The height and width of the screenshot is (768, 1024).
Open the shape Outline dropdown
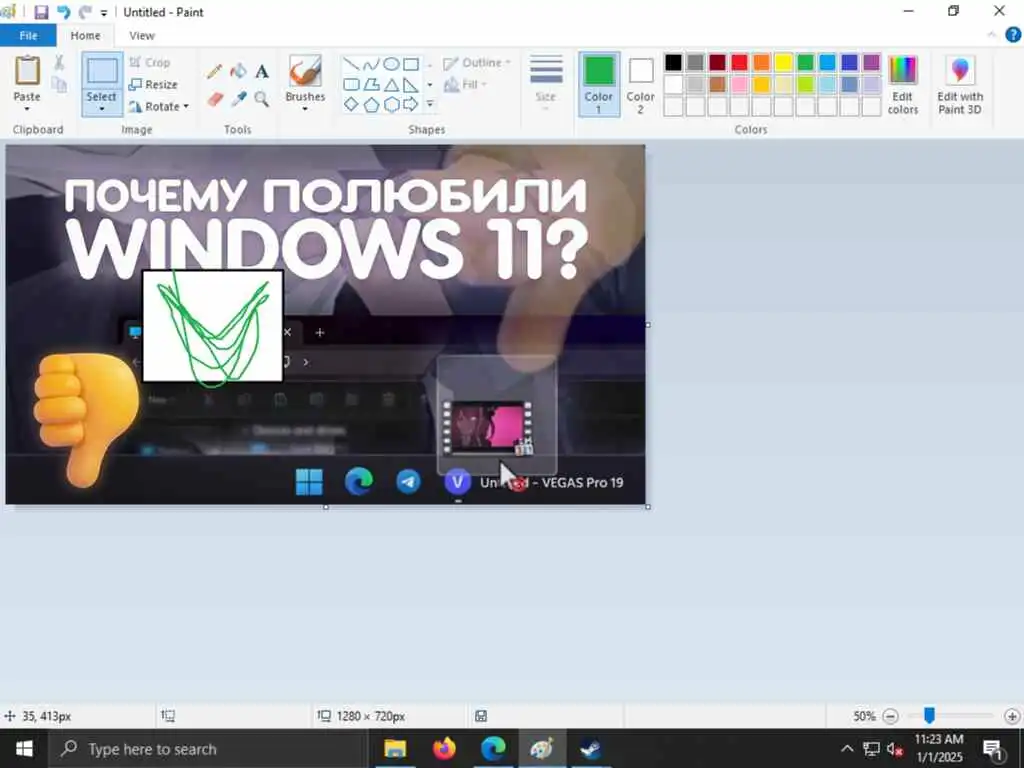click(477, 63)
